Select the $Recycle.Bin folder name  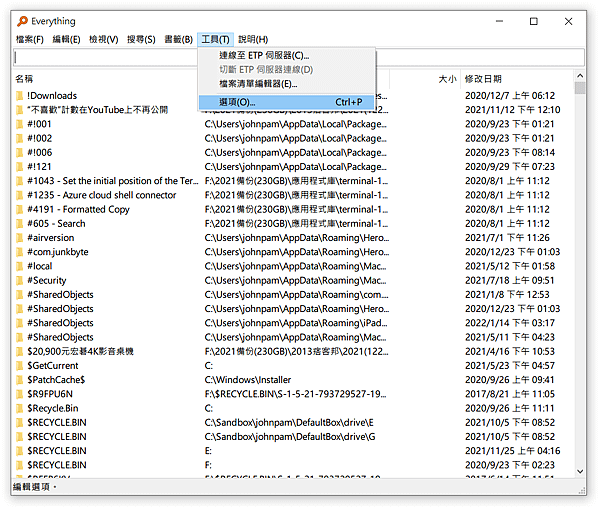pyautogui.click(x=53, y=408)
